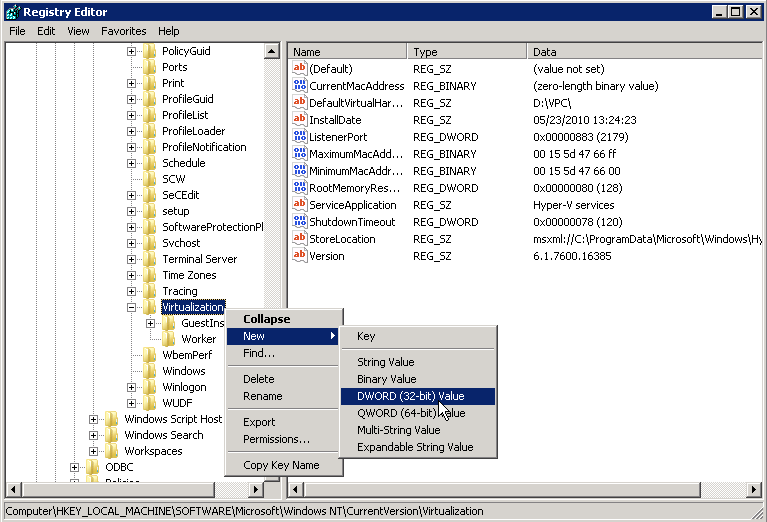Select the Worker subkey in tree

pyautogui.click(x=198, y=339)
